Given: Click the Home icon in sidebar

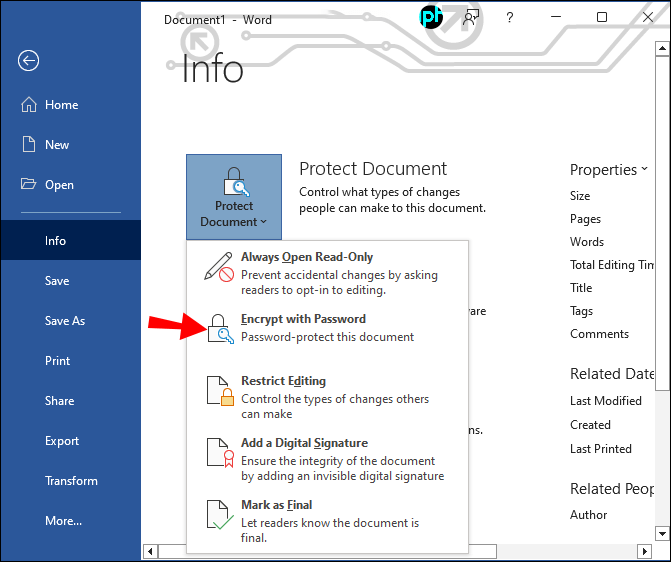Looking at the screenshot, I should coord(28,105).
